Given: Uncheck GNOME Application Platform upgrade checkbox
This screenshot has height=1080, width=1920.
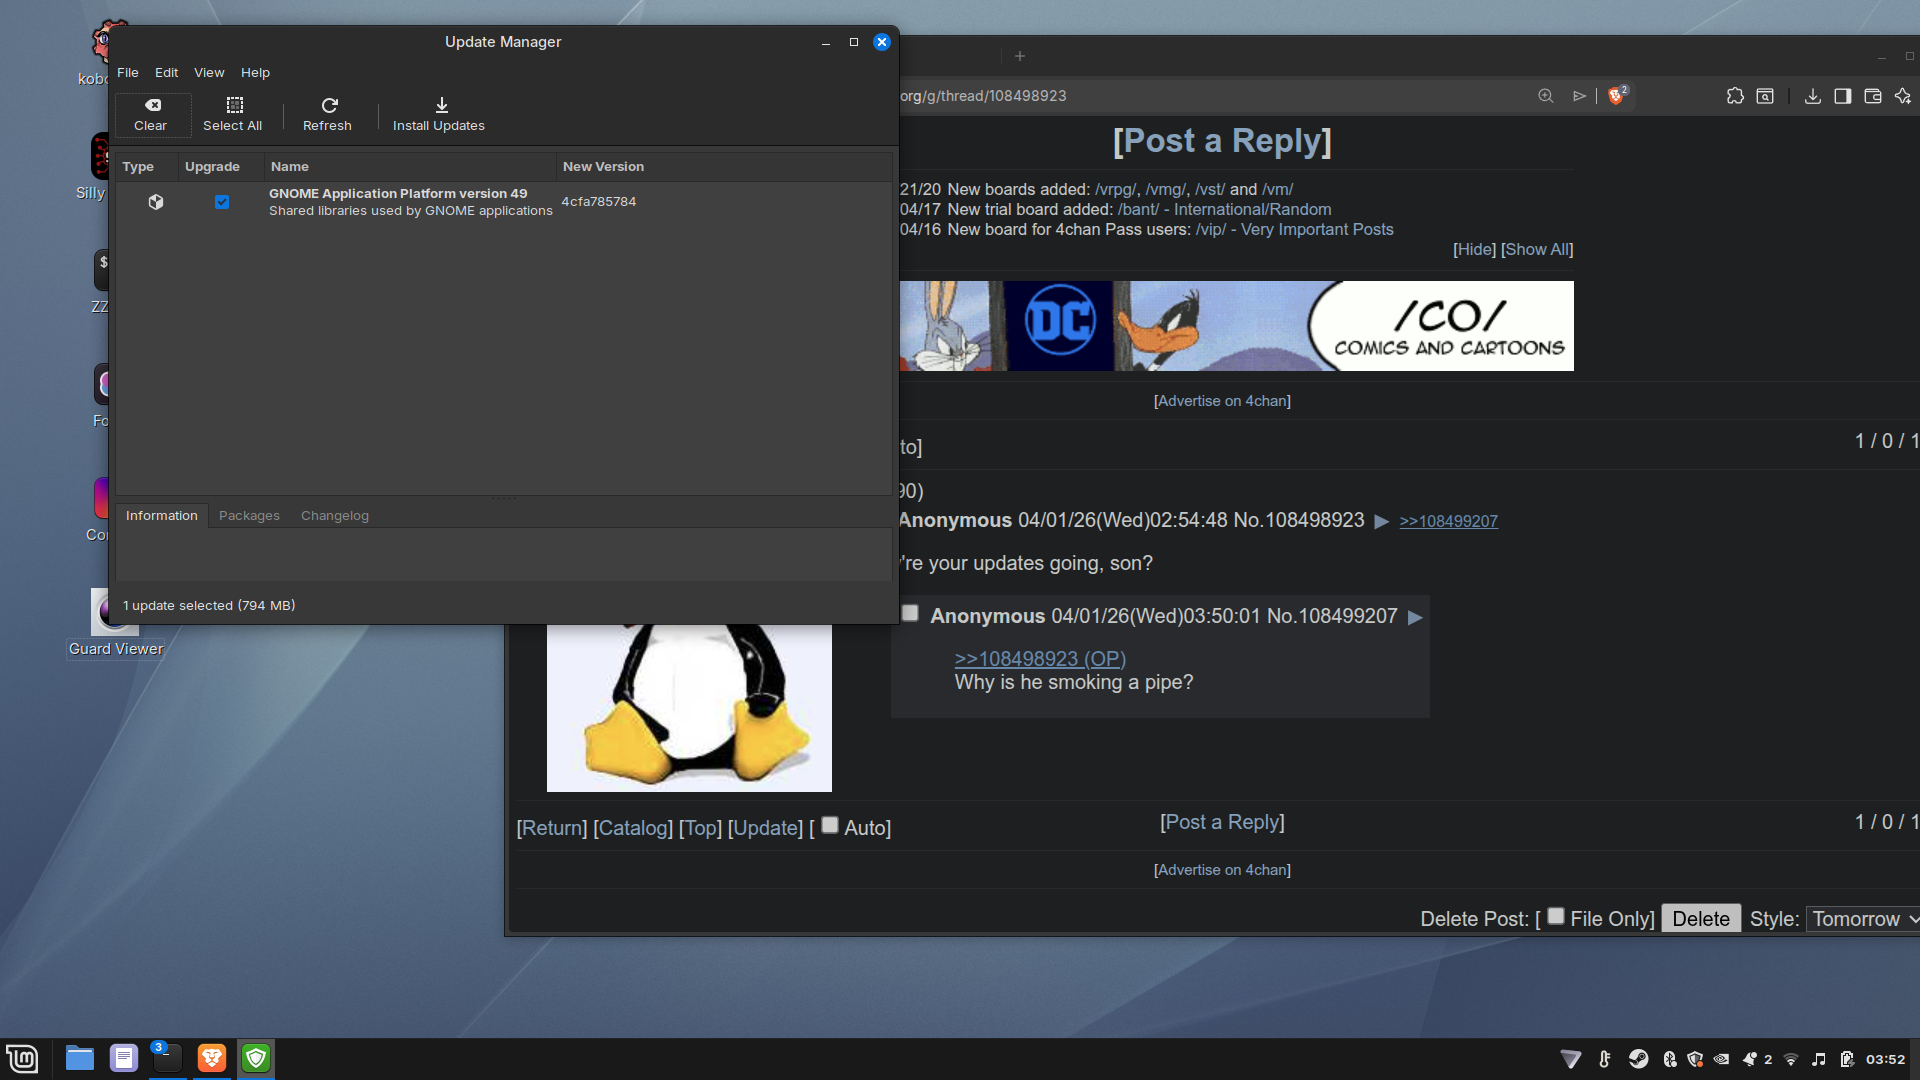Looking at the screenshot, I should pyautogui.click(x=222, y=202).
